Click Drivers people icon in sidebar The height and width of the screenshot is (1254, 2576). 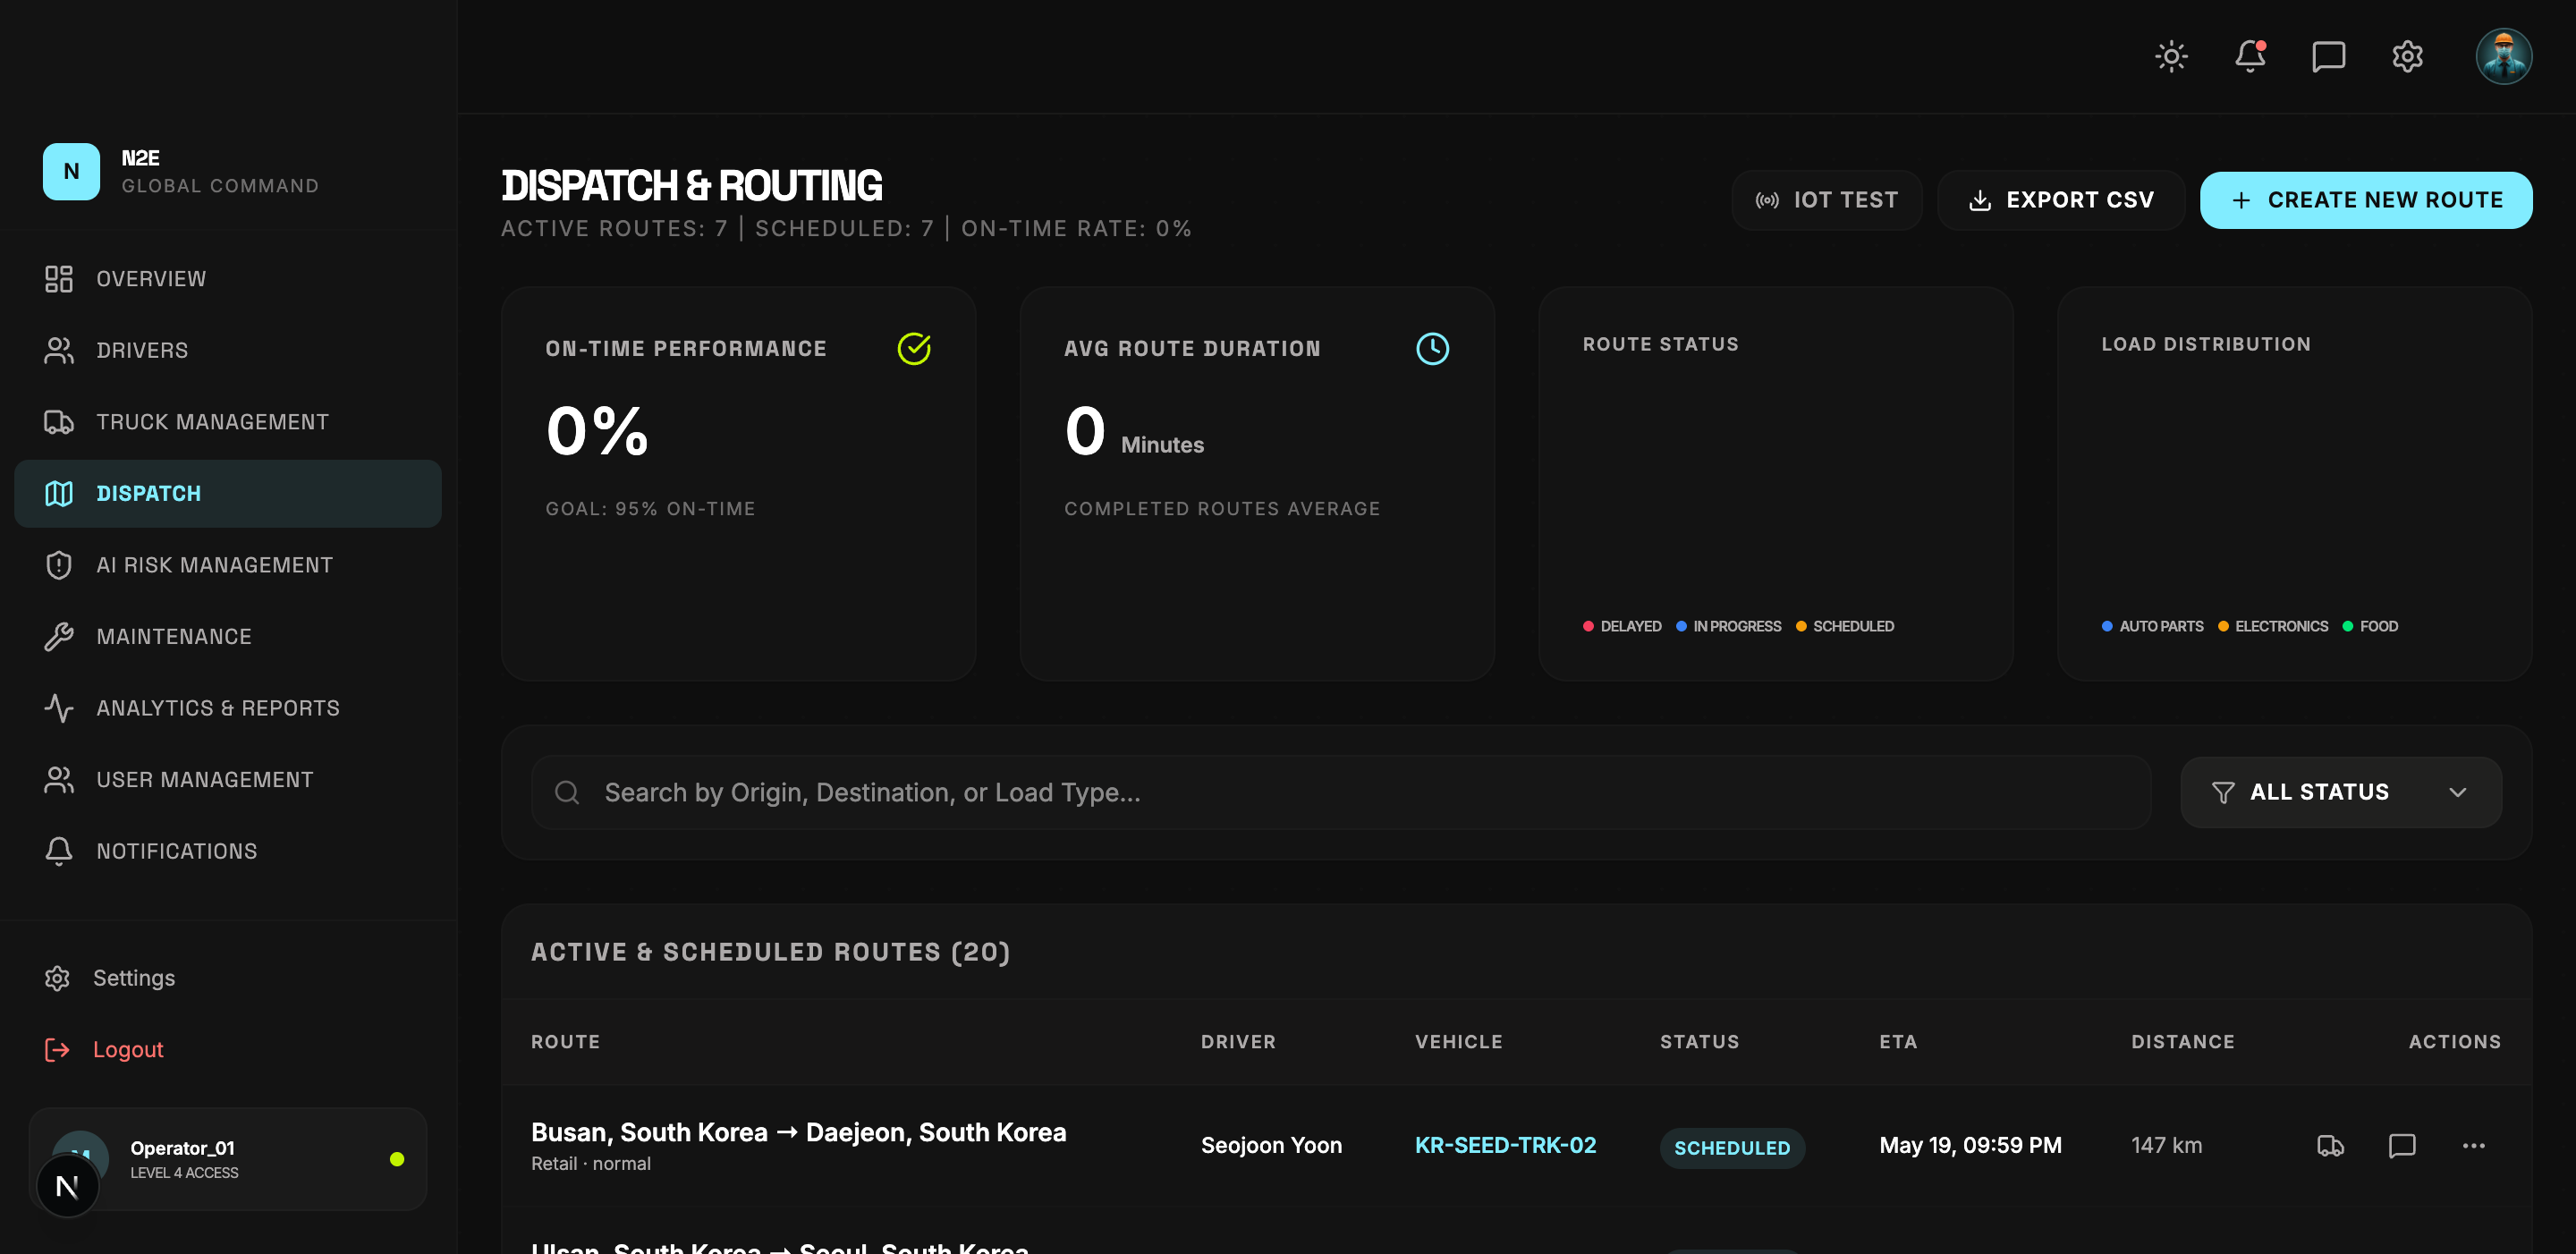[x=59, y=350]
